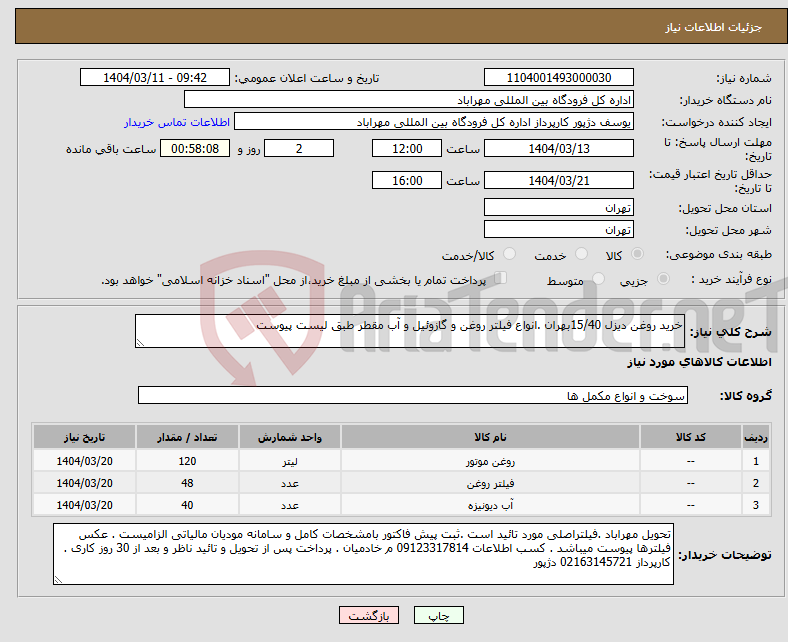The height and width of the screenshot is (642, 788).
Task: Click row number 2 cell
Action: (x=756, y=483)
